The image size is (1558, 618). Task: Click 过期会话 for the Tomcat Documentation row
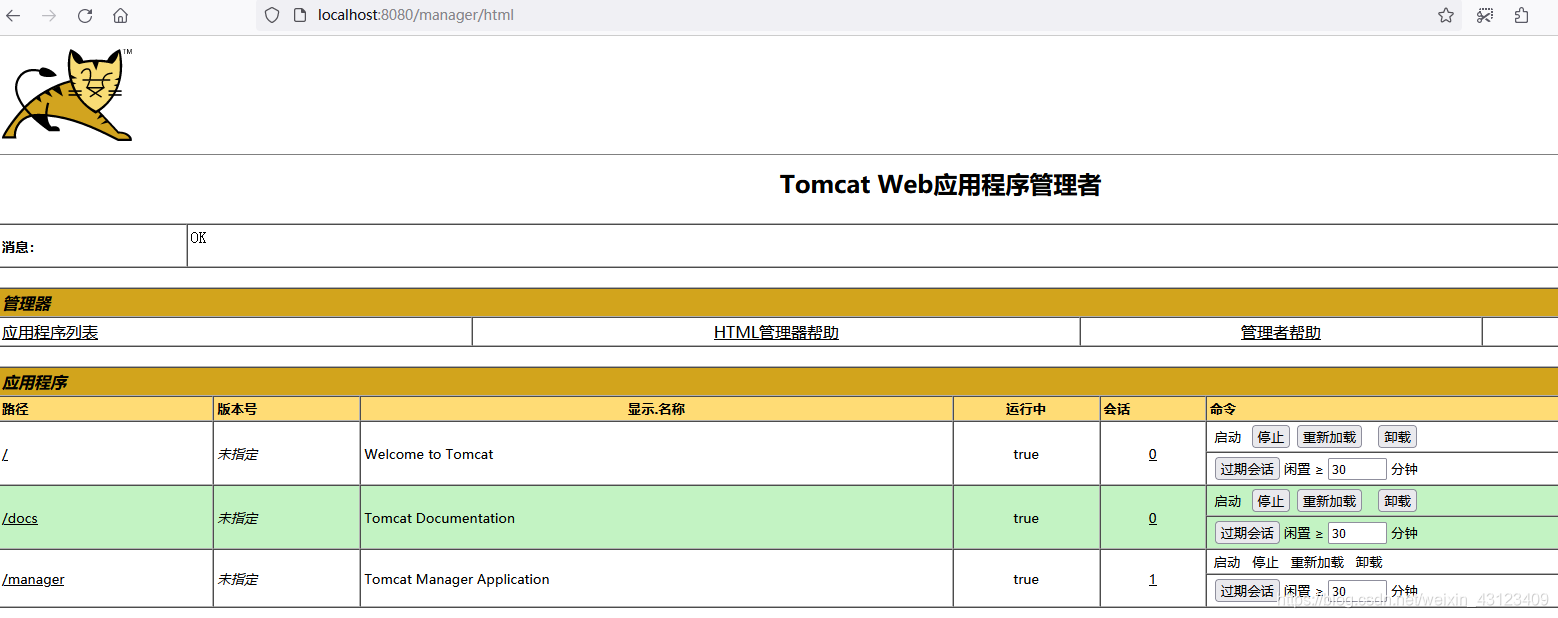click(1247, 533)
